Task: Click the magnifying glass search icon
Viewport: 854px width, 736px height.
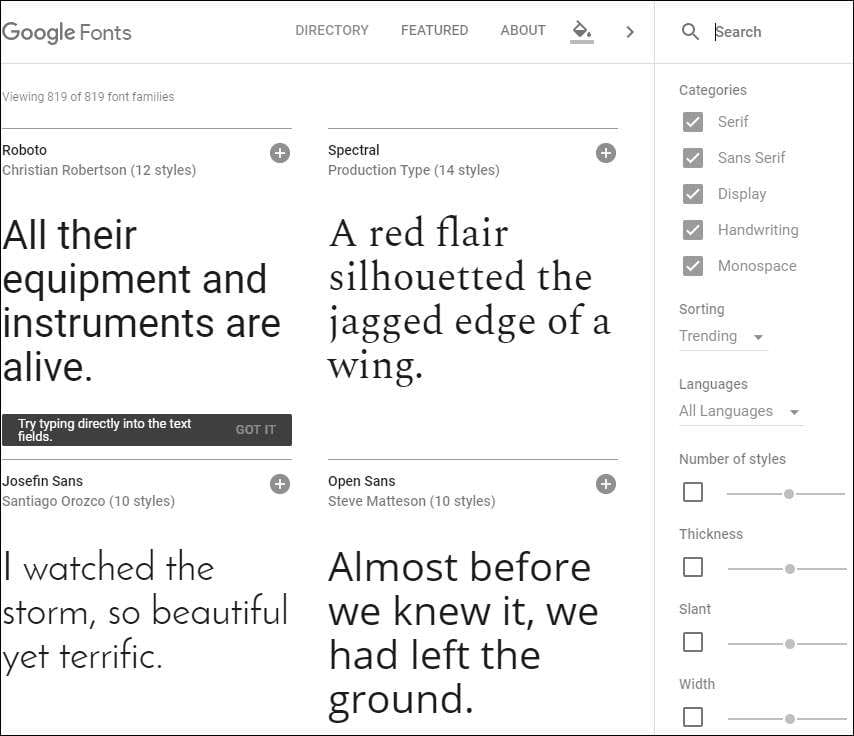Action: coord(690,32)
